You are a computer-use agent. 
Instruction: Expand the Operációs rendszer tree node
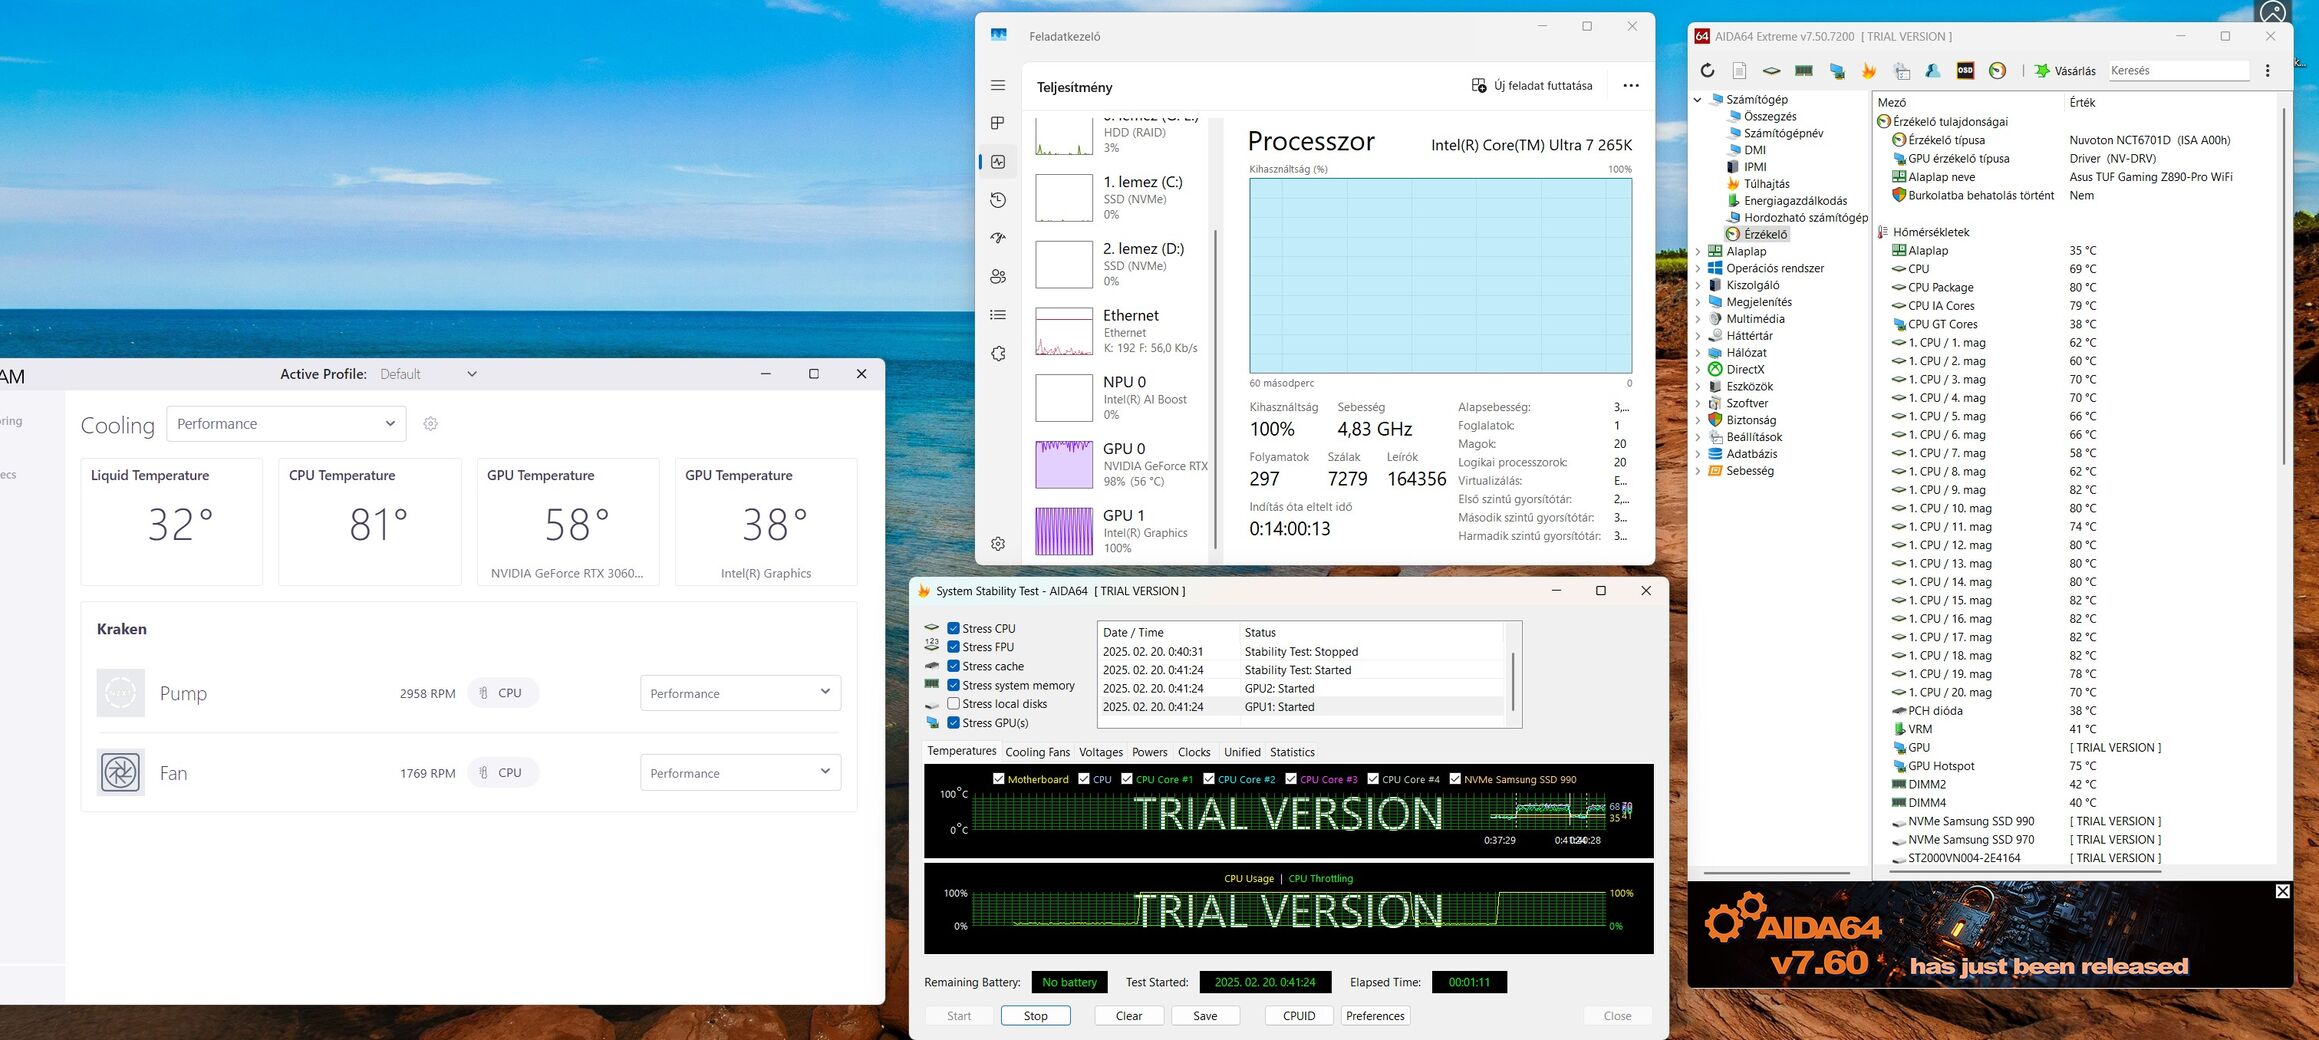(x=1698, y=269)
